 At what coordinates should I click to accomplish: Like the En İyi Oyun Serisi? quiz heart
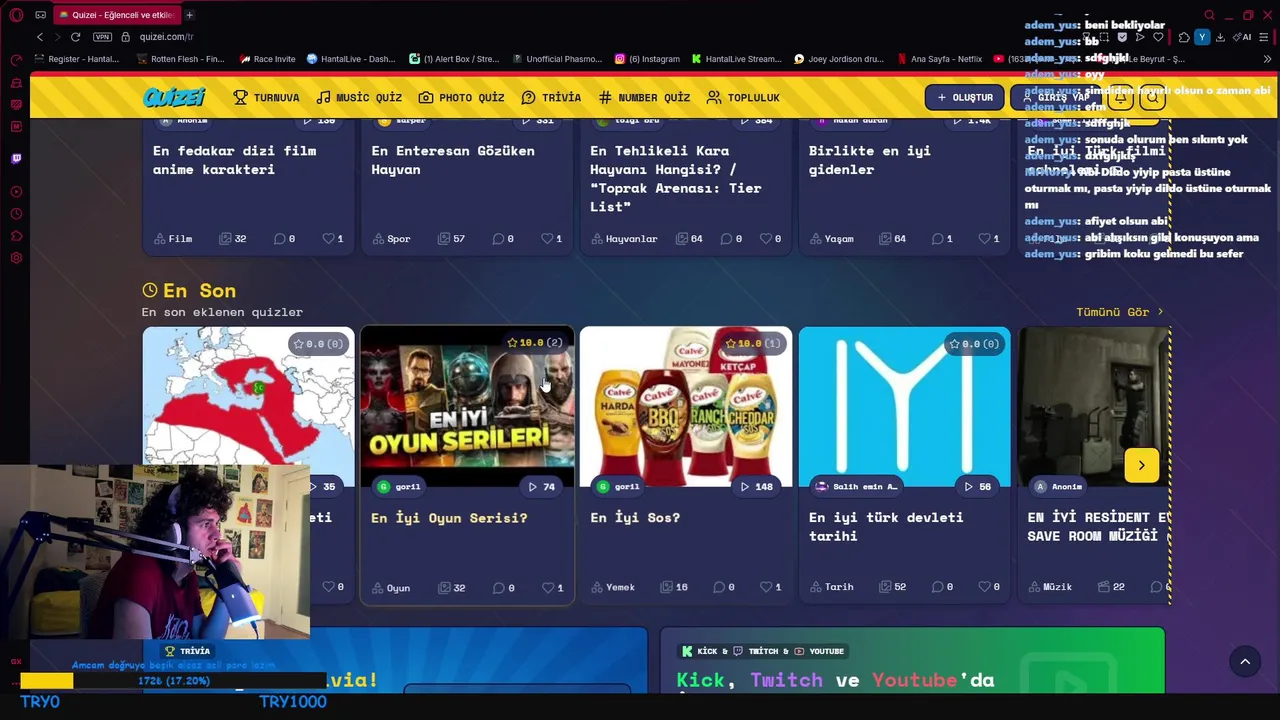coord(548,587)
